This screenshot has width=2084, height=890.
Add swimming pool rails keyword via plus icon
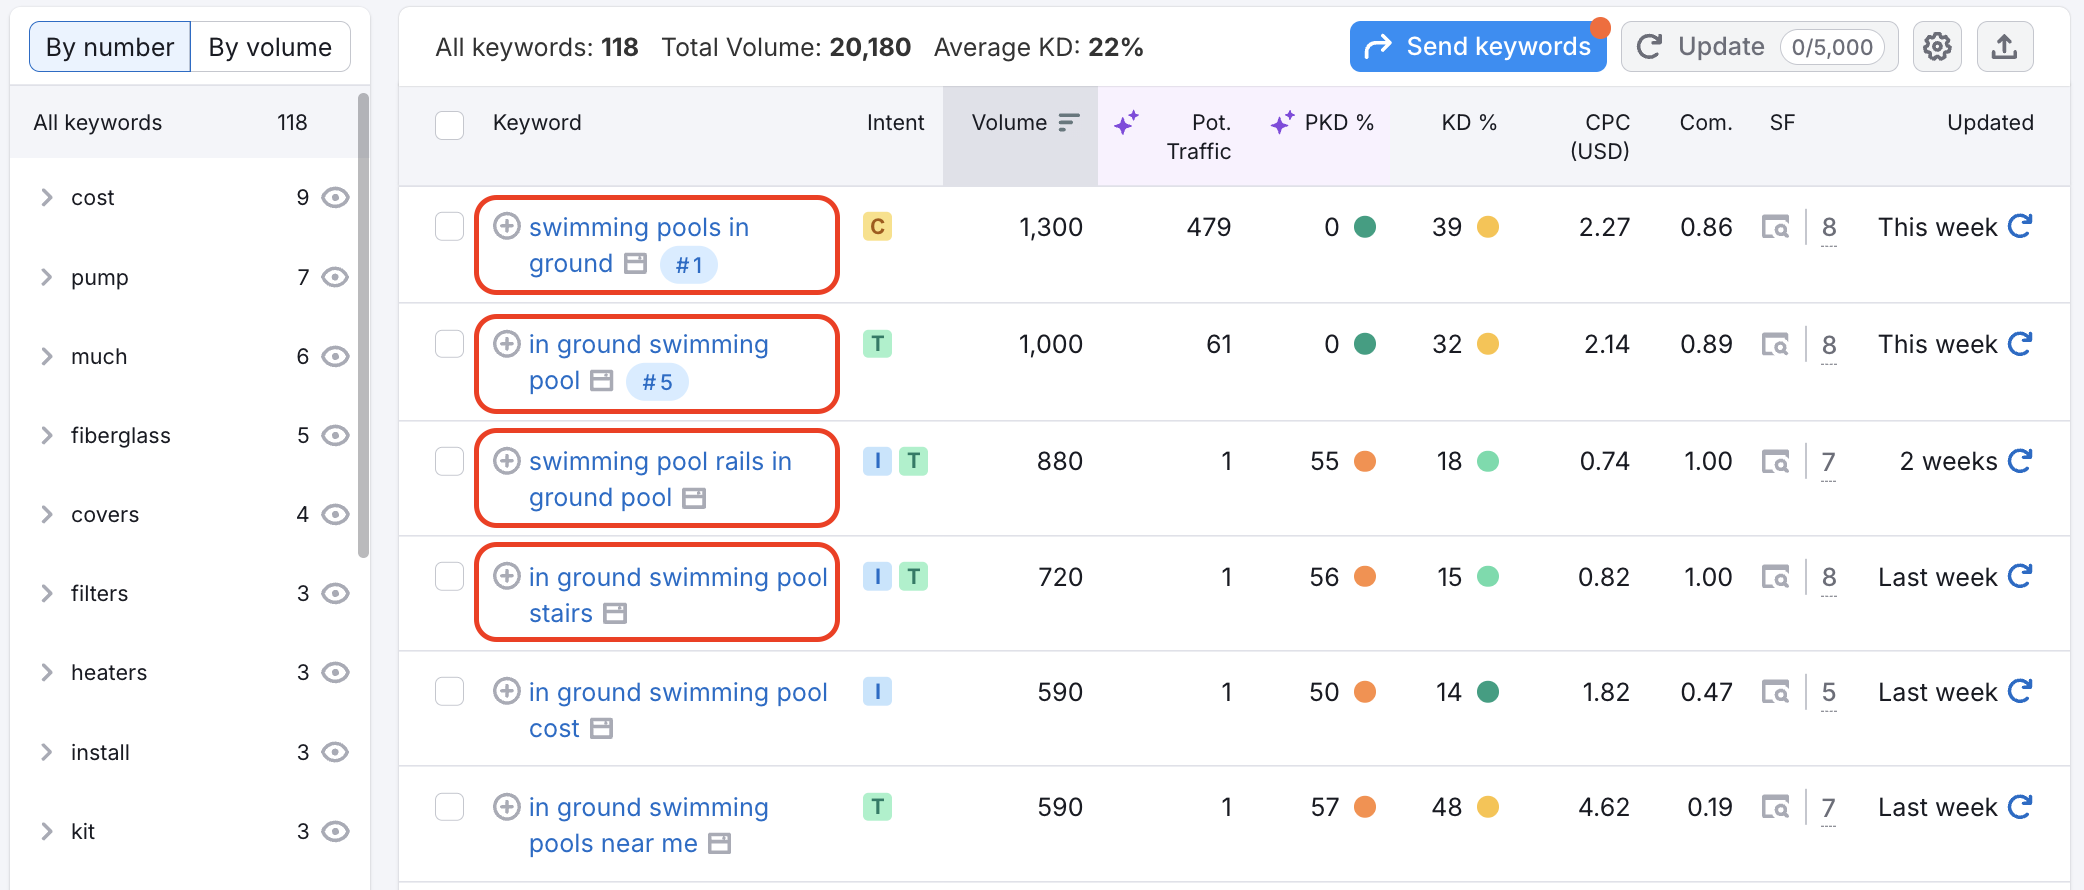507,461
